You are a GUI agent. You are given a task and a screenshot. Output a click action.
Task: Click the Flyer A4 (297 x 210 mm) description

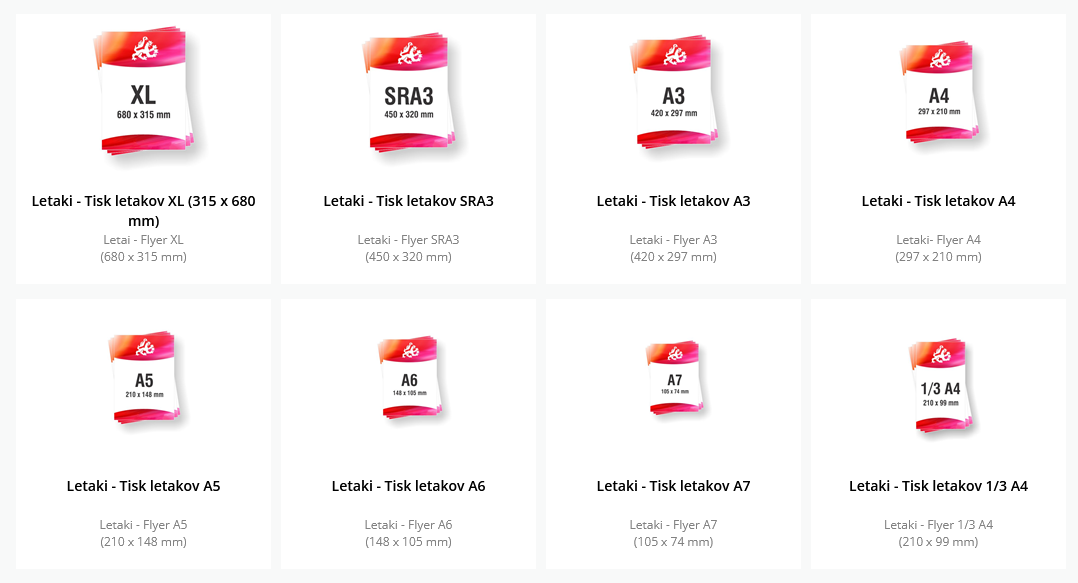[938, 248]
